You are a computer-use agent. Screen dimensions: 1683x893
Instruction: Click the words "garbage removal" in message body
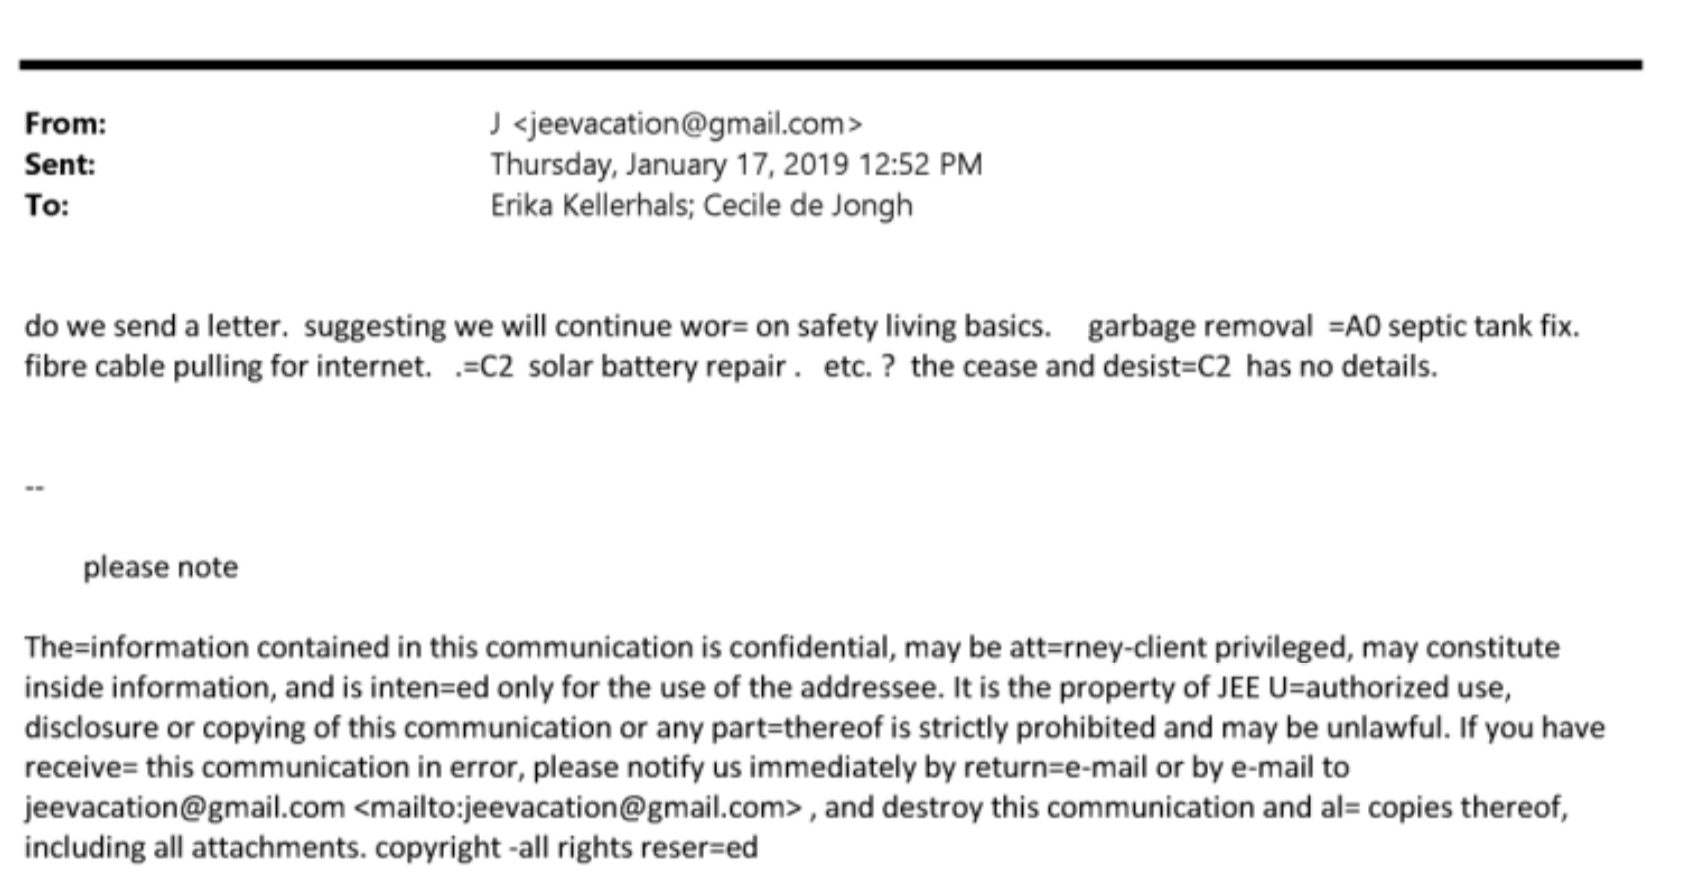[1199, 327]
